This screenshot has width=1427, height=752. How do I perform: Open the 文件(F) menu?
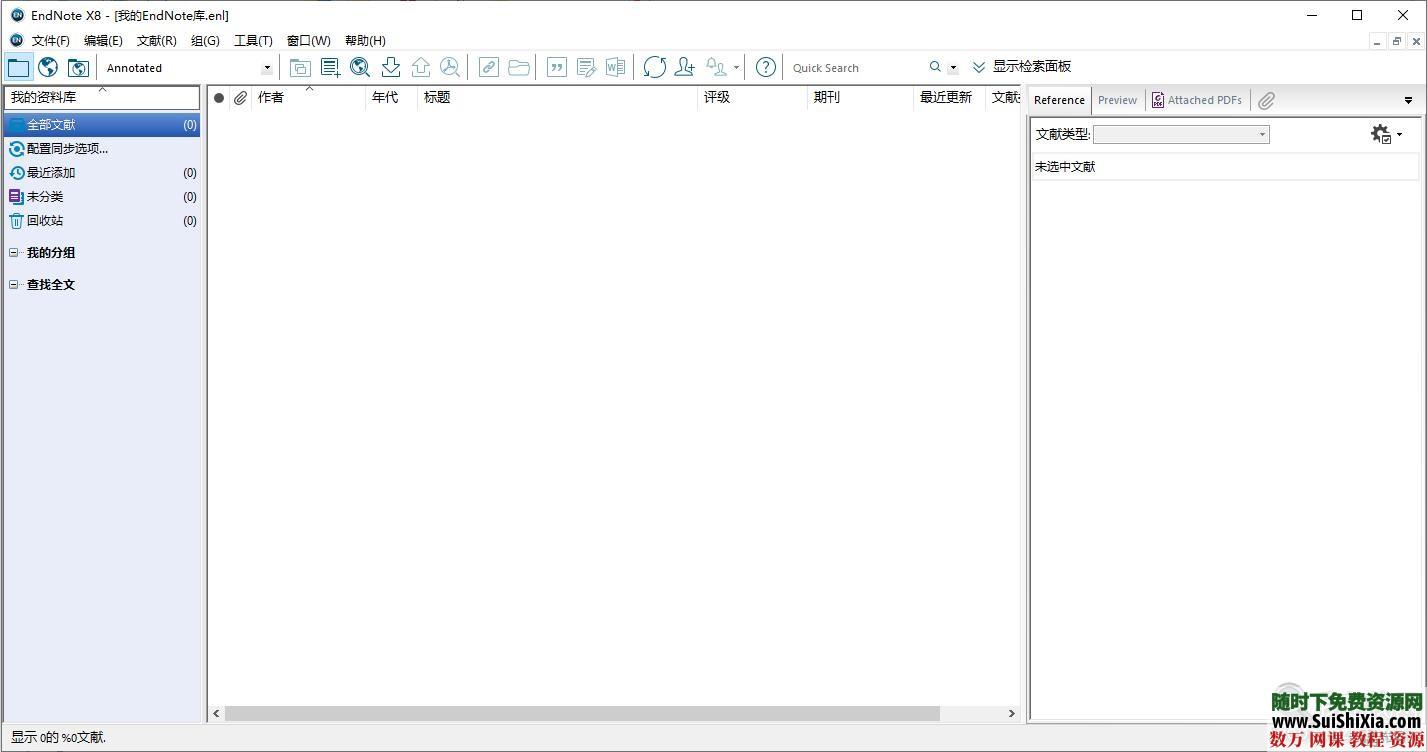pos(50,41)
